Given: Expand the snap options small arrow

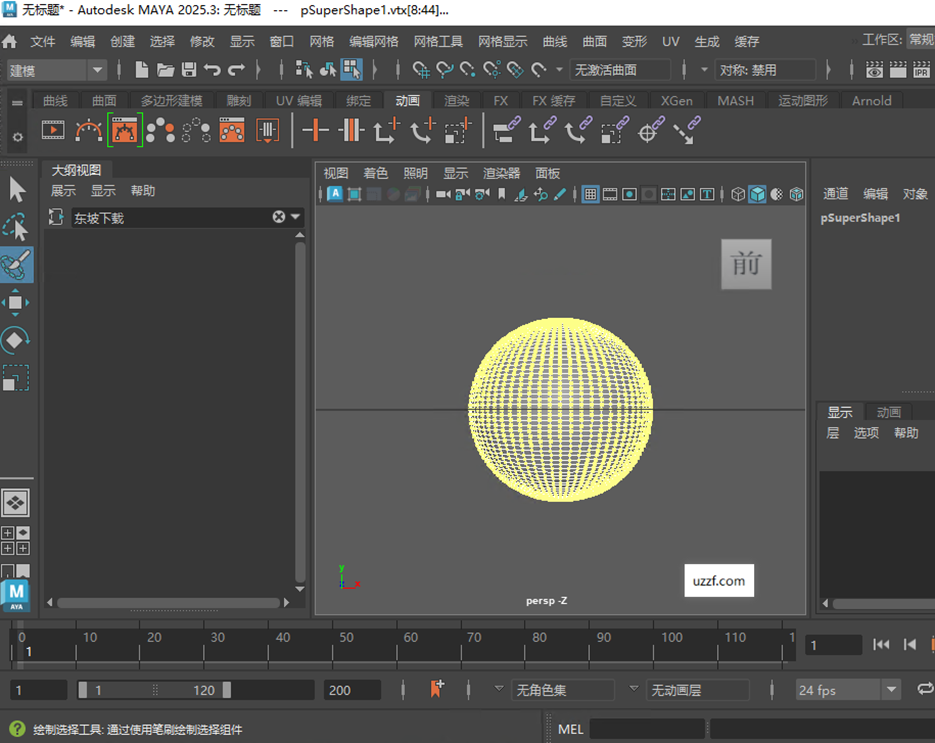Looking at the screenshot, I should tap(559, 70).
